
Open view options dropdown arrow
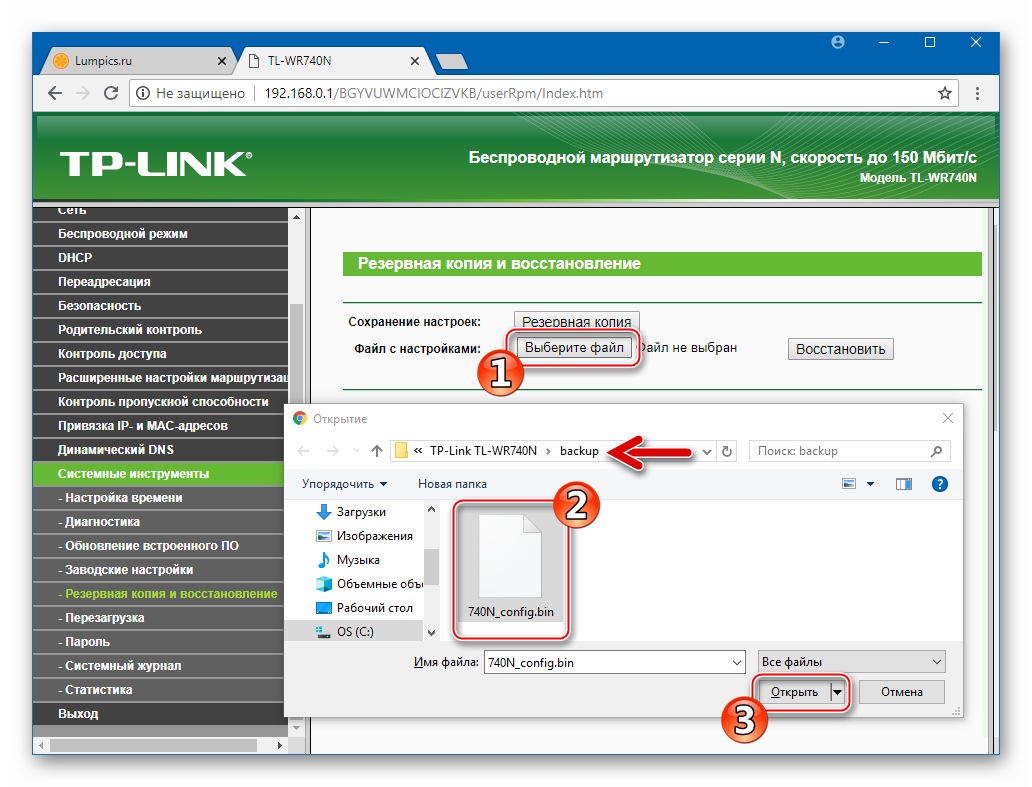coord(870,484)
